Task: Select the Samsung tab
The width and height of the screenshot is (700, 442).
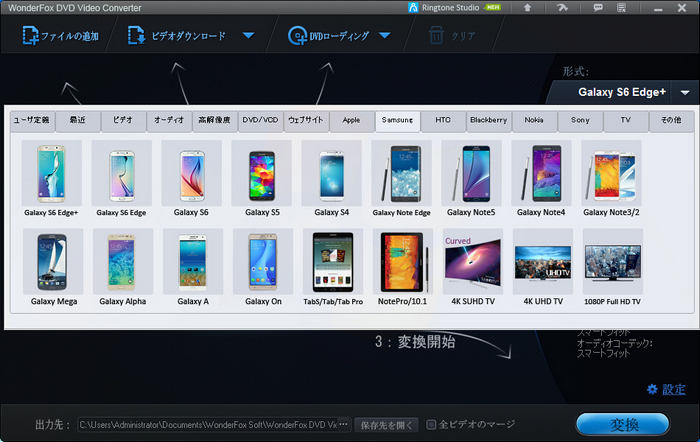Action: pos(397,121)
